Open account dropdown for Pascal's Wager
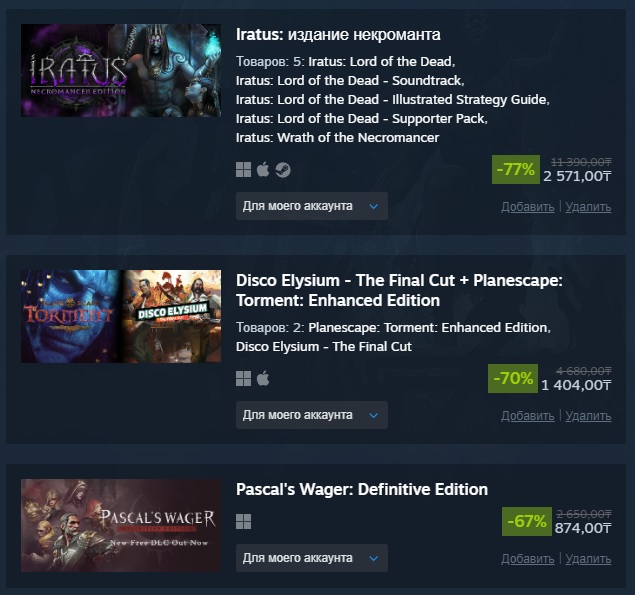 (311, 557)
